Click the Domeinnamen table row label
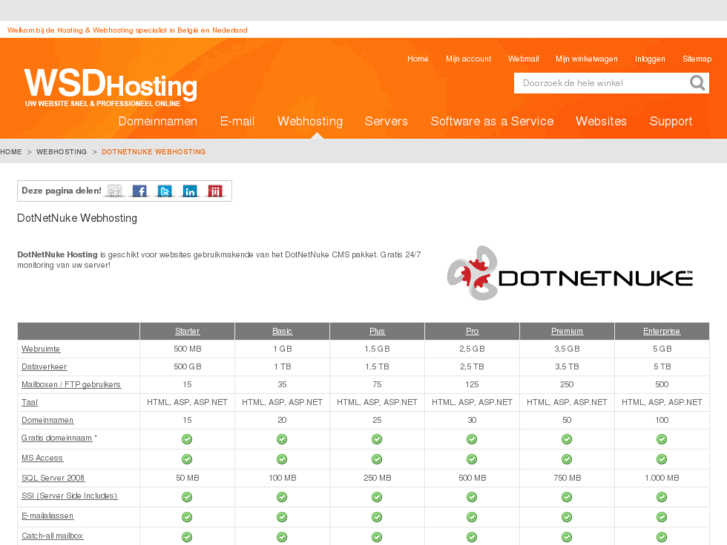 pyautogui.click(x=47, y=420)
